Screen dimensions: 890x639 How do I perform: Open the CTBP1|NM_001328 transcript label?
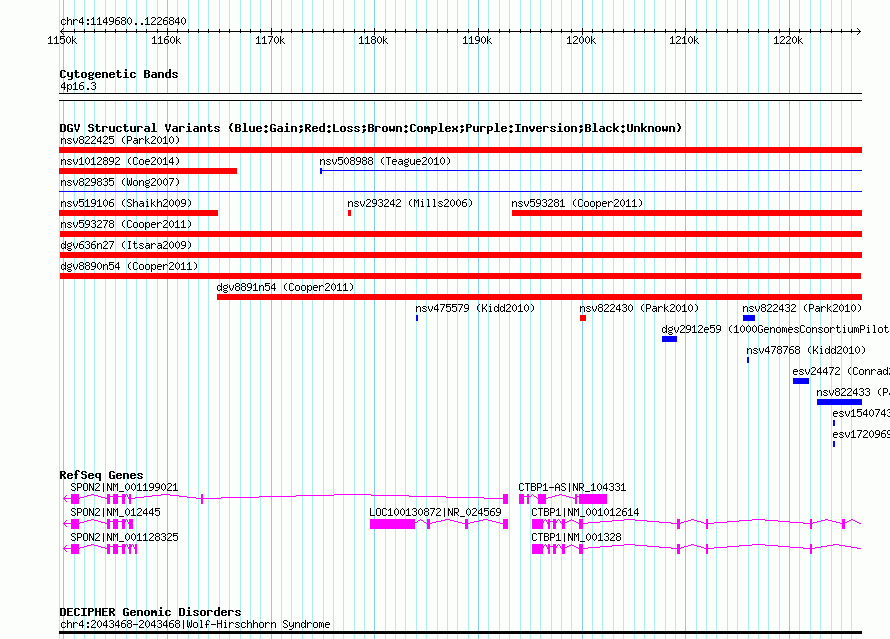tap(576, 537)
